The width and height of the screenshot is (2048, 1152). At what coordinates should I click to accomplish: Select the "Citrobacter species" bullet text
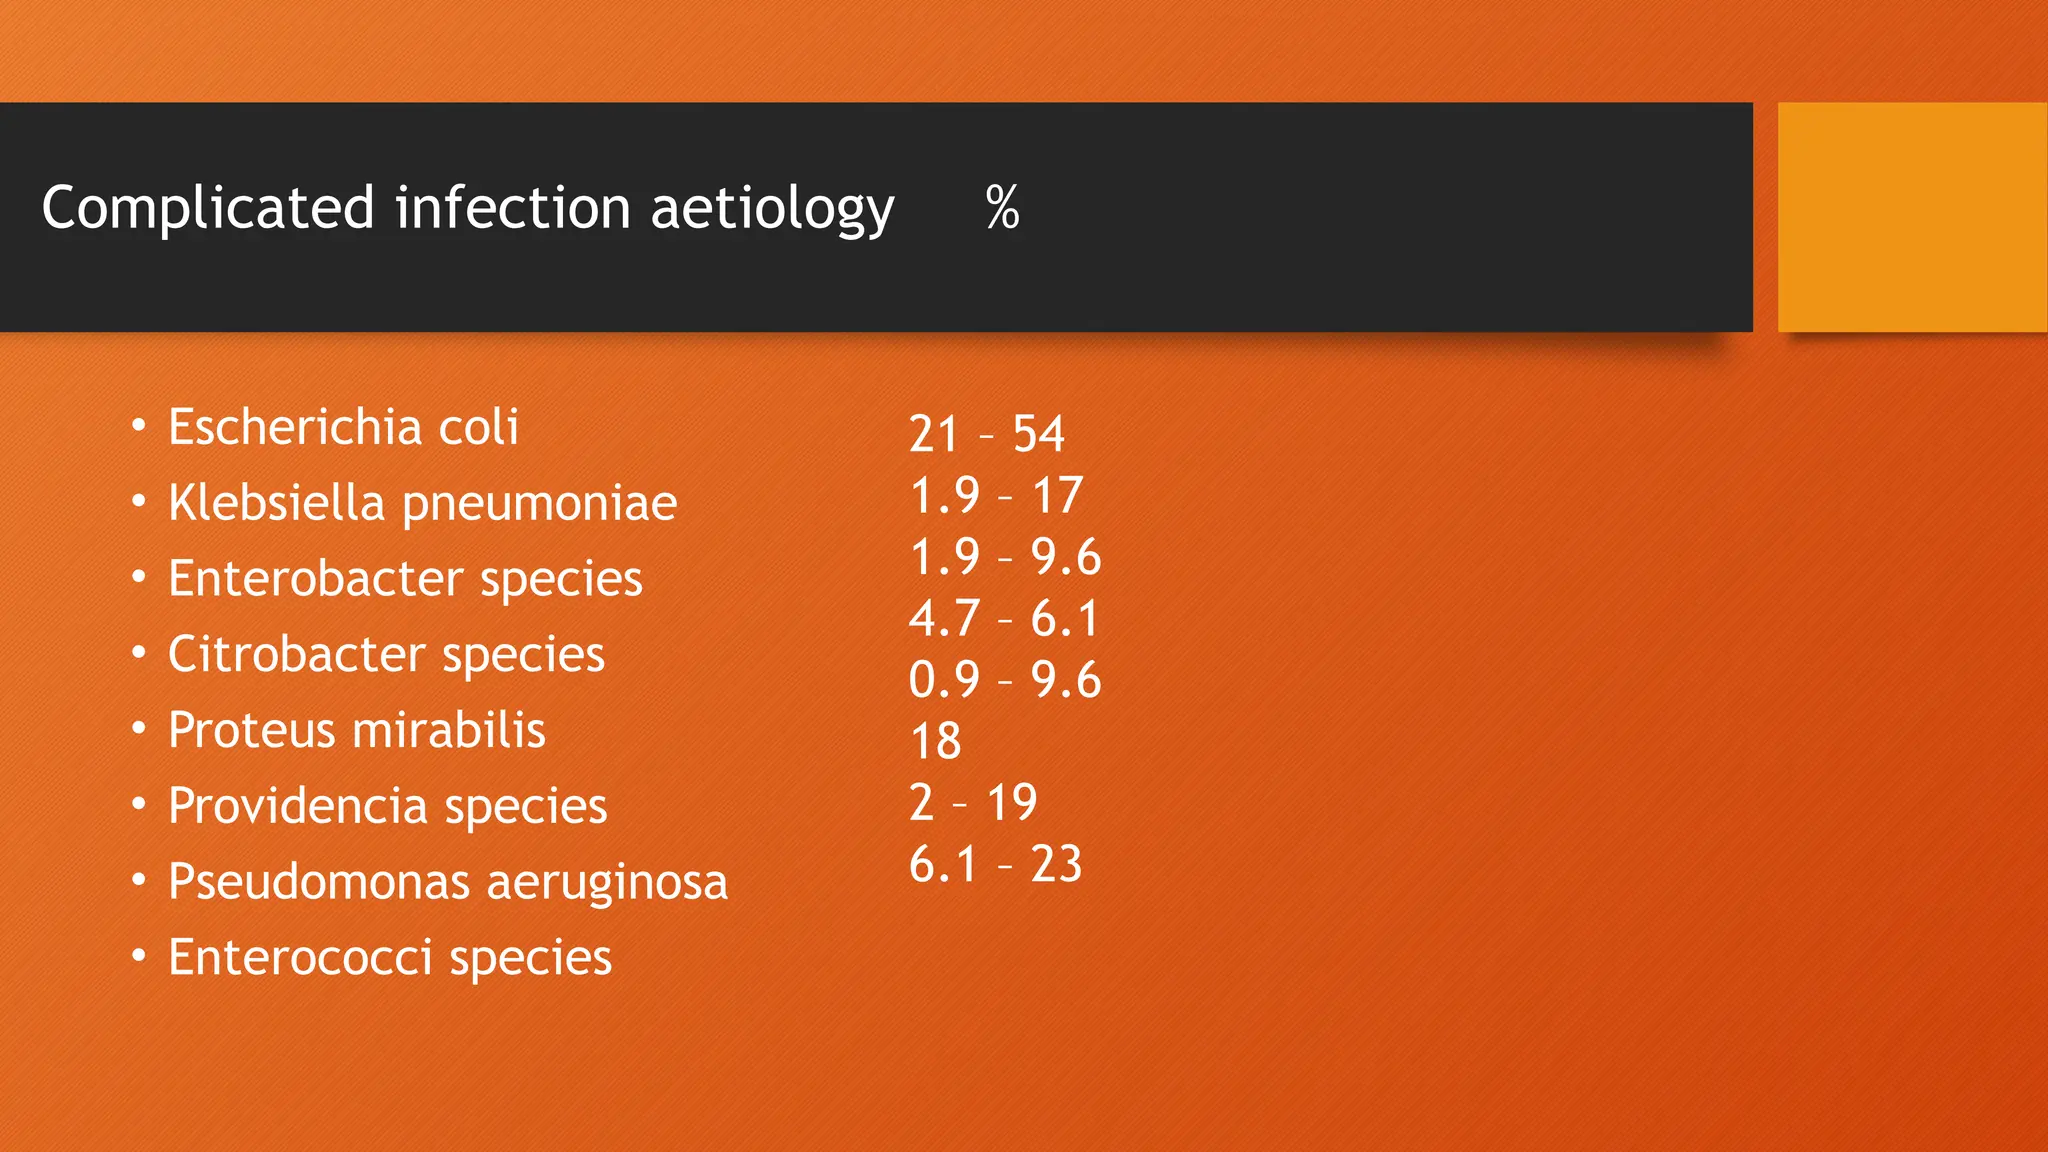point(386,654)
